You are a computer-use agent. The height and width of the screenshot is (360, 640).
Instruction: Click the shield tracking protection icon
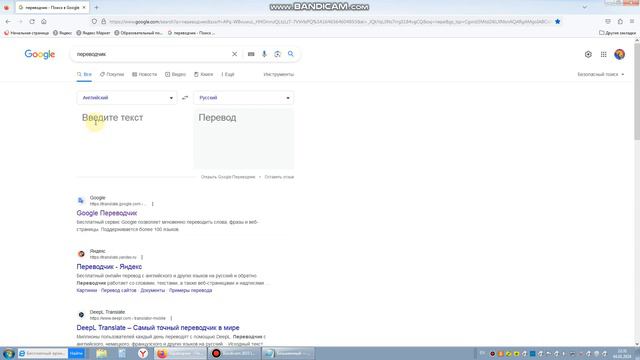pos(94,22)
